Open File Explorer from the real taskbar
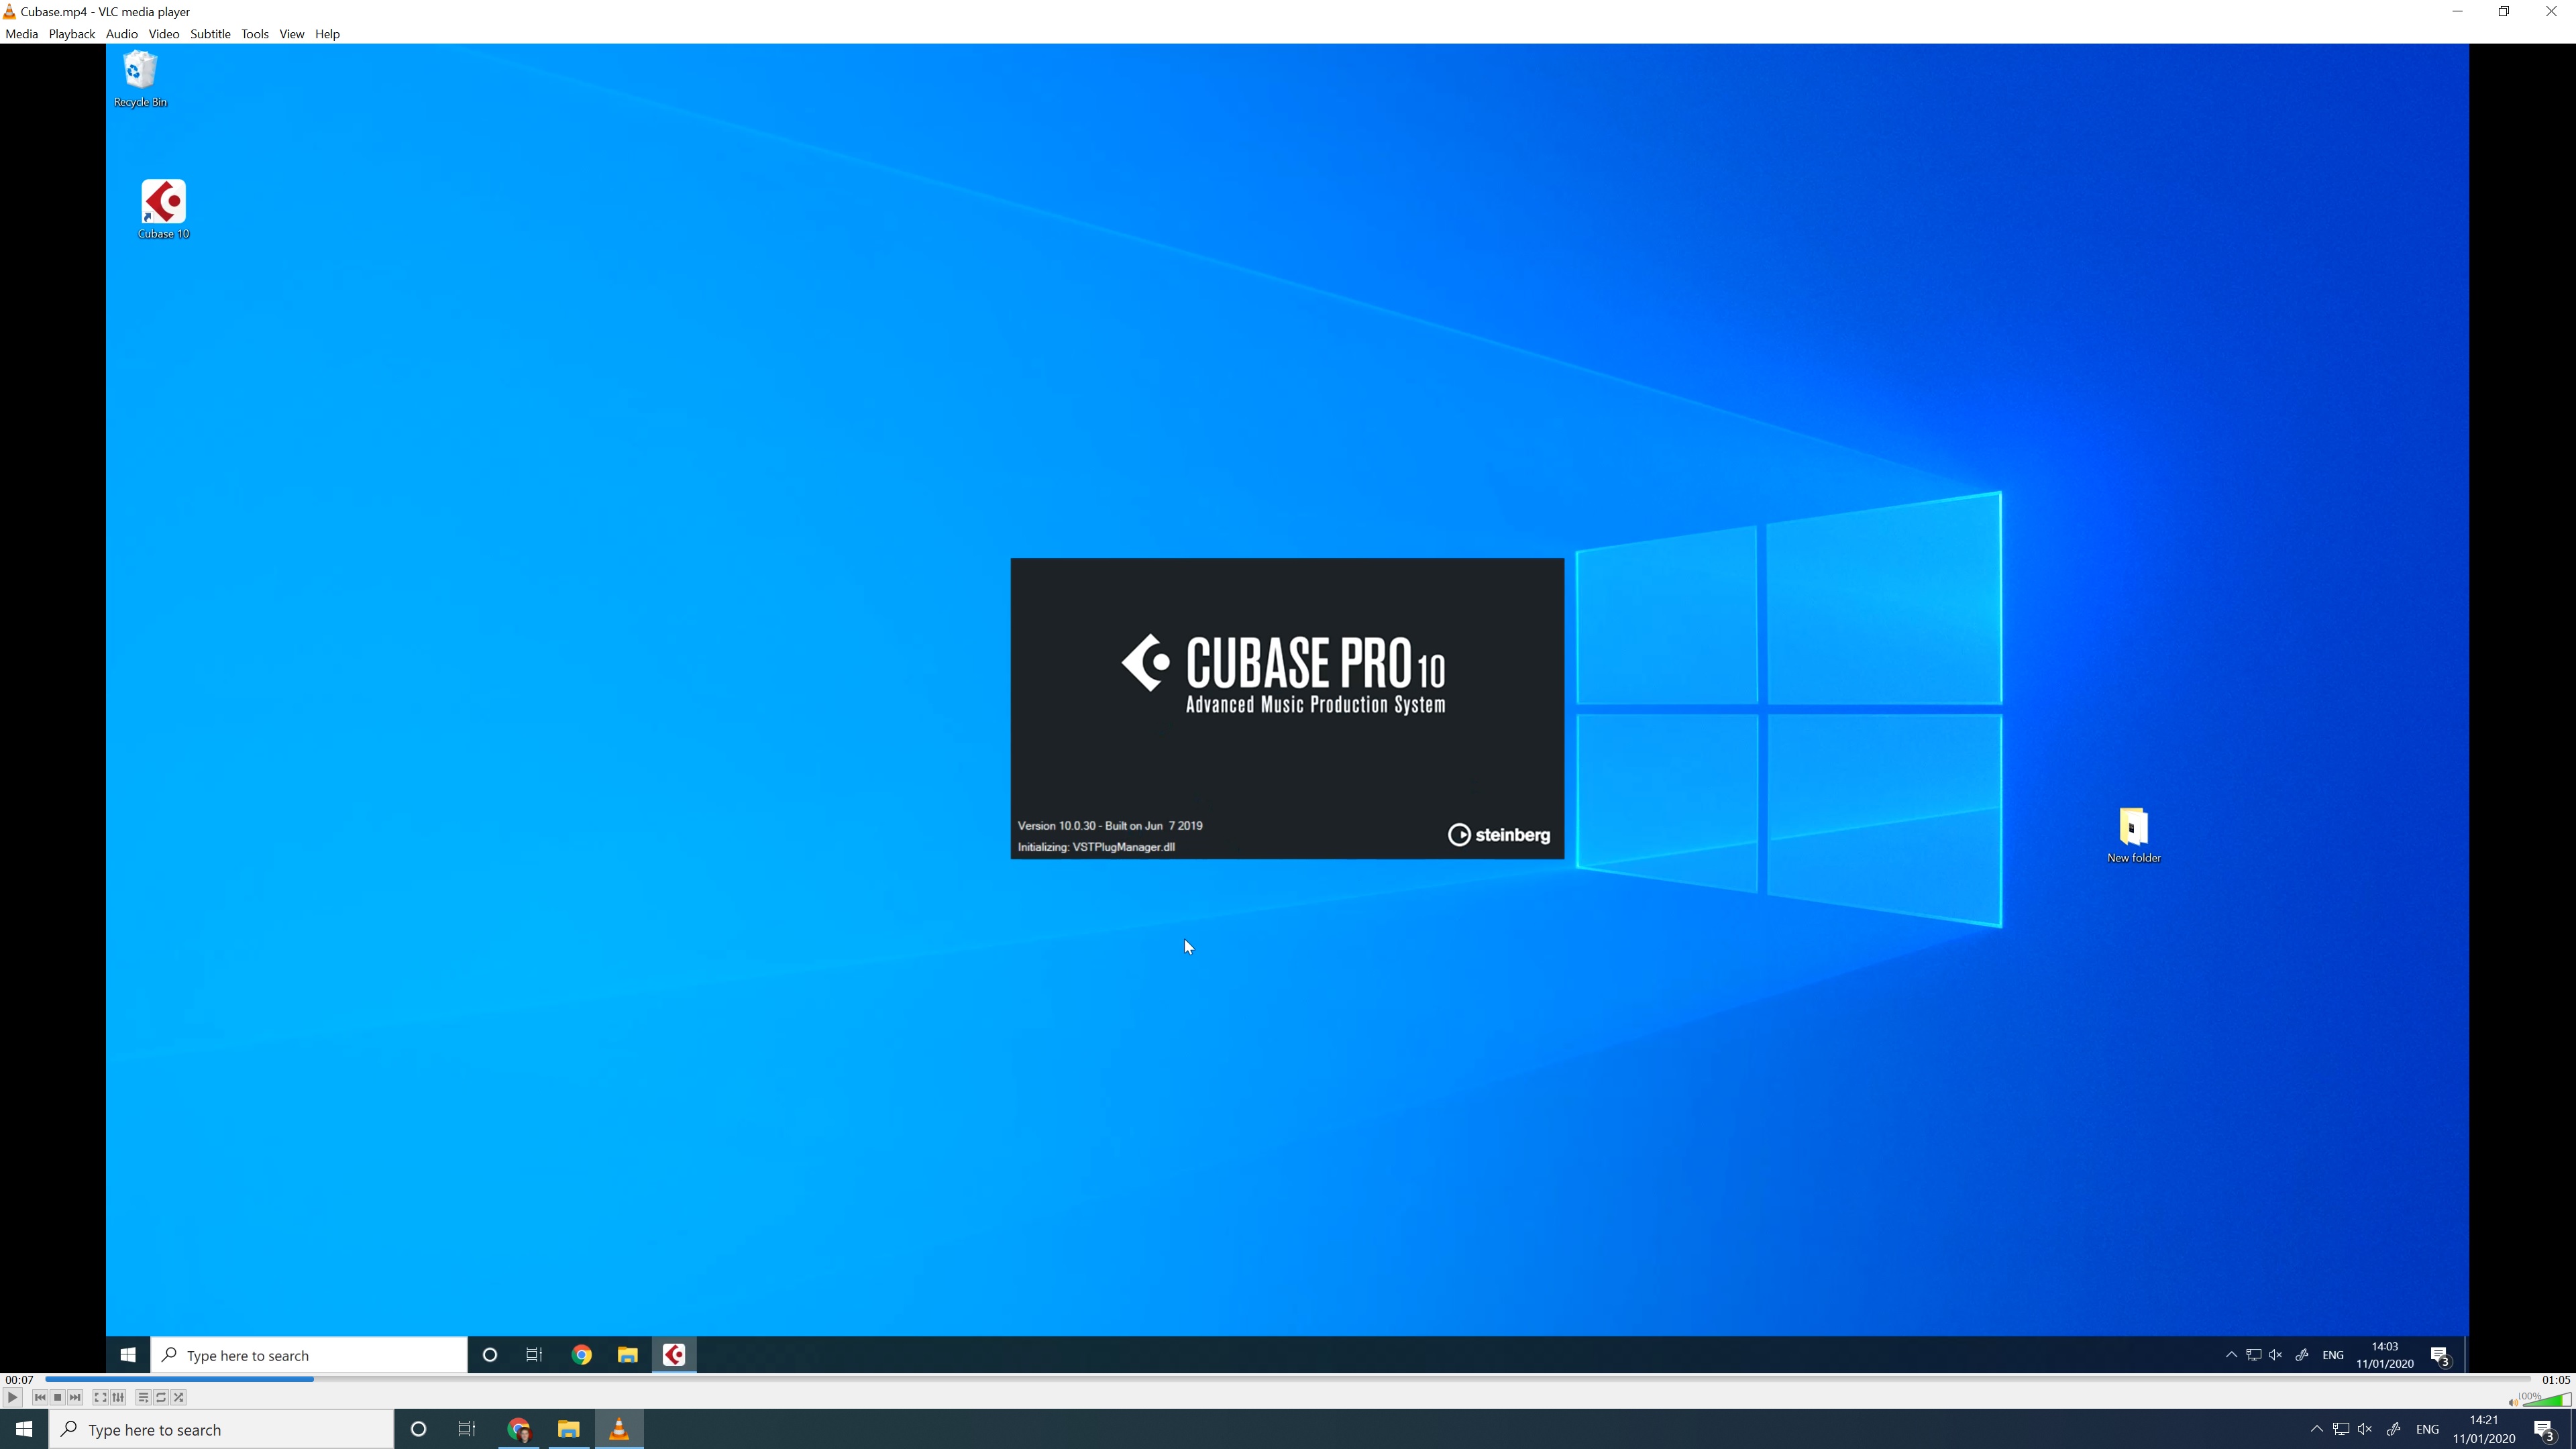 (569, 1429)
